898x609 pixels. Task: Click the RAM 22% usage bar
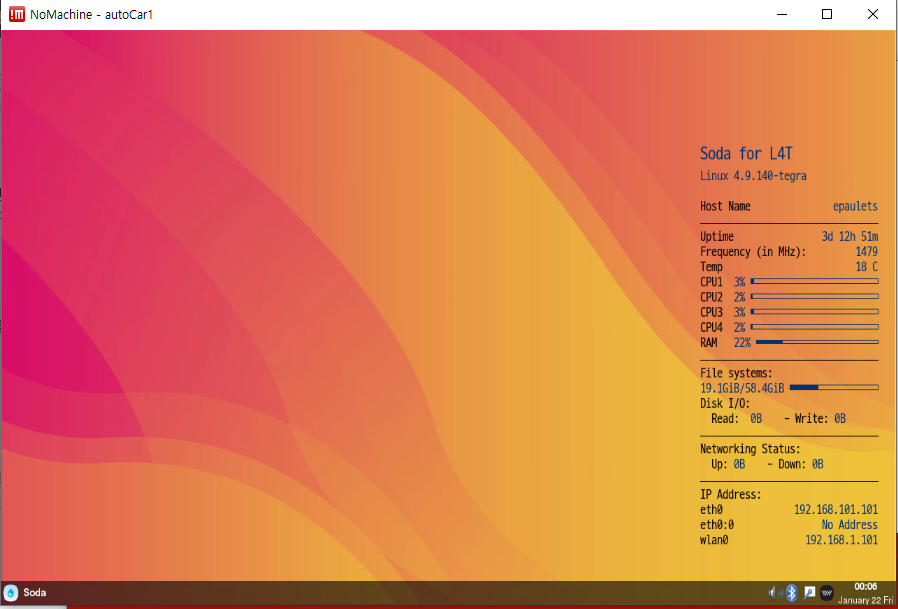pyautogui.click(x=817, y=342)
